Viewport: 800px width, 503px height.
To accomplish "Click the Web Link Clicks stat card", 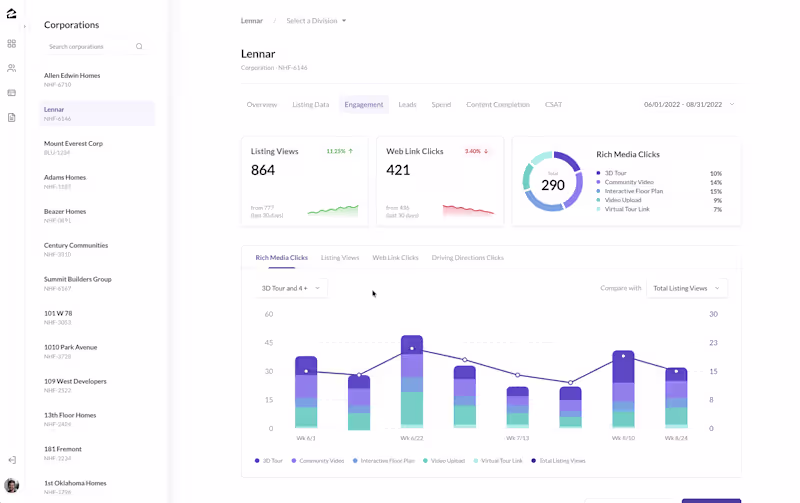I will tap(440, 181).
